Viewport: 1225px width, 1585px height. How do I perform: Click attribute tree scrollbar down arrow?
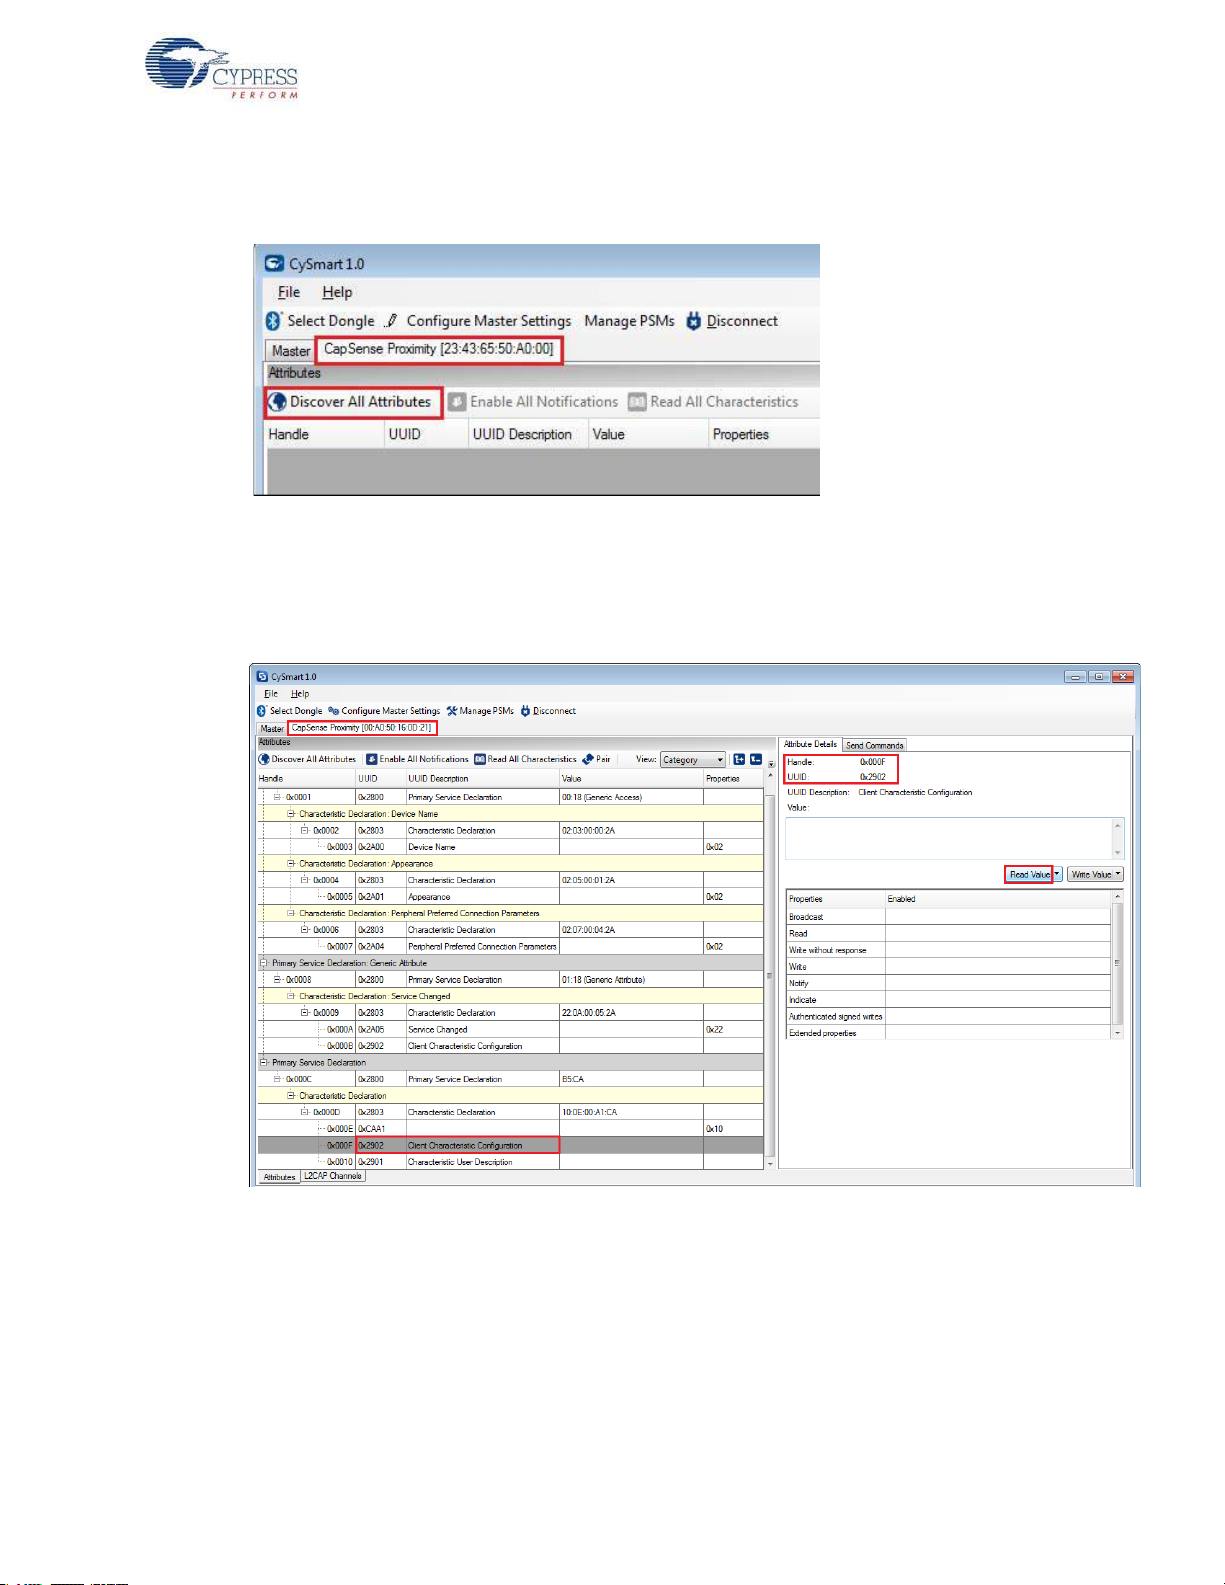(770, 1163)
